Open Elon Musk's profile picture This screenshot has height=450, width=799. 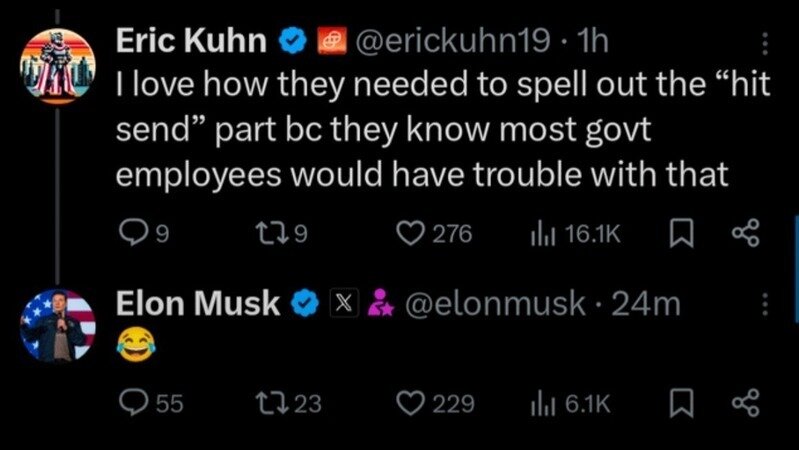(57, 325)
